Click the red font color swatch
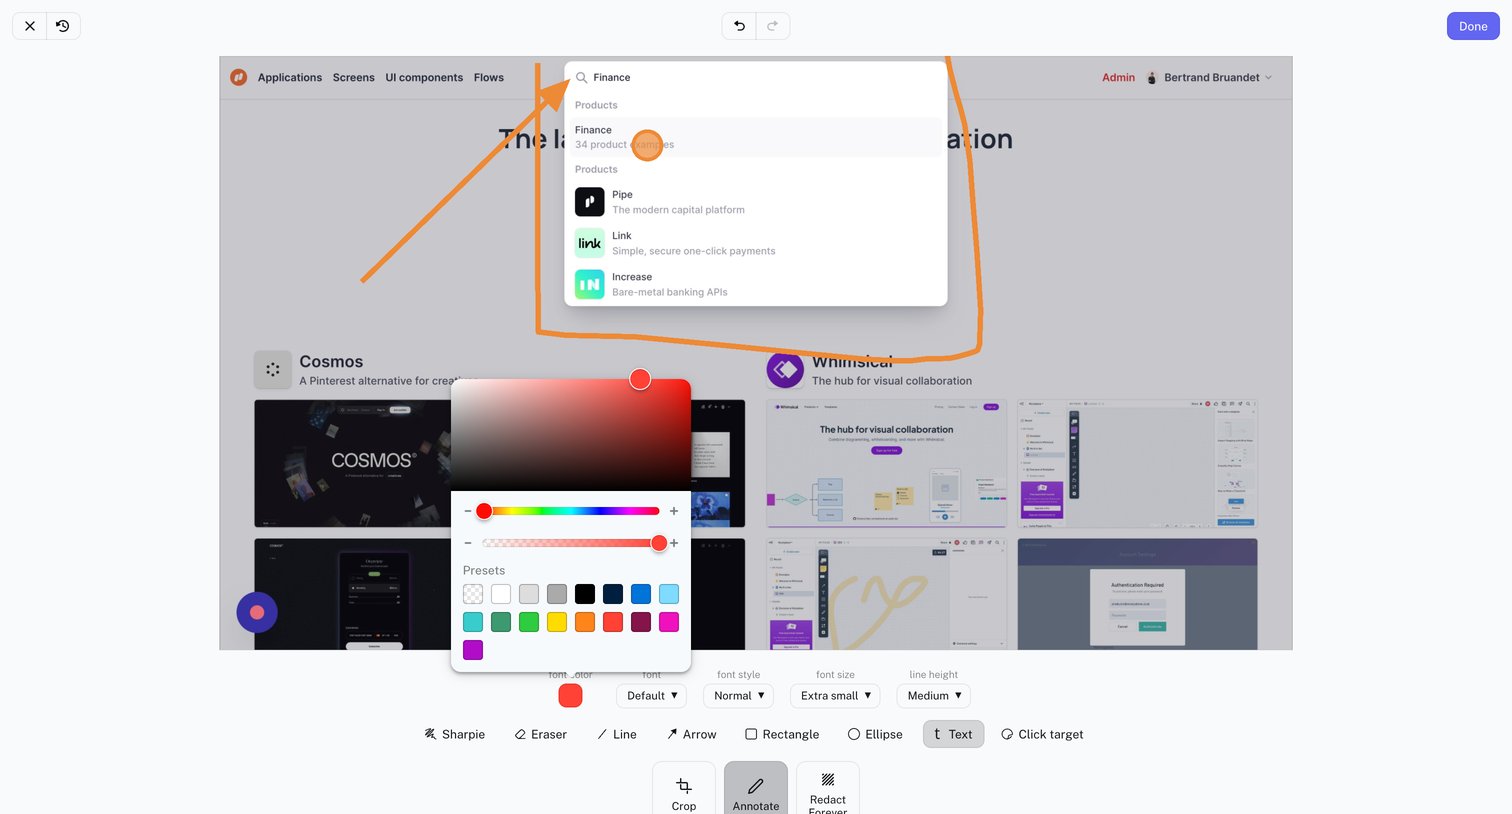Screen dimensions: 1512x814 tap(570, 696)
